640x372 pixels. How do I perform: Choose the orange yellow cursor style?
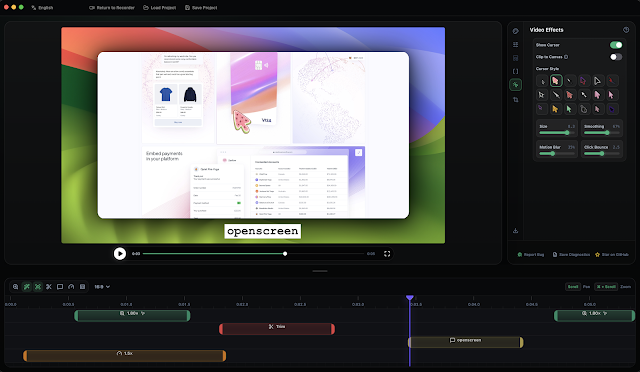[x=555, y=109]
